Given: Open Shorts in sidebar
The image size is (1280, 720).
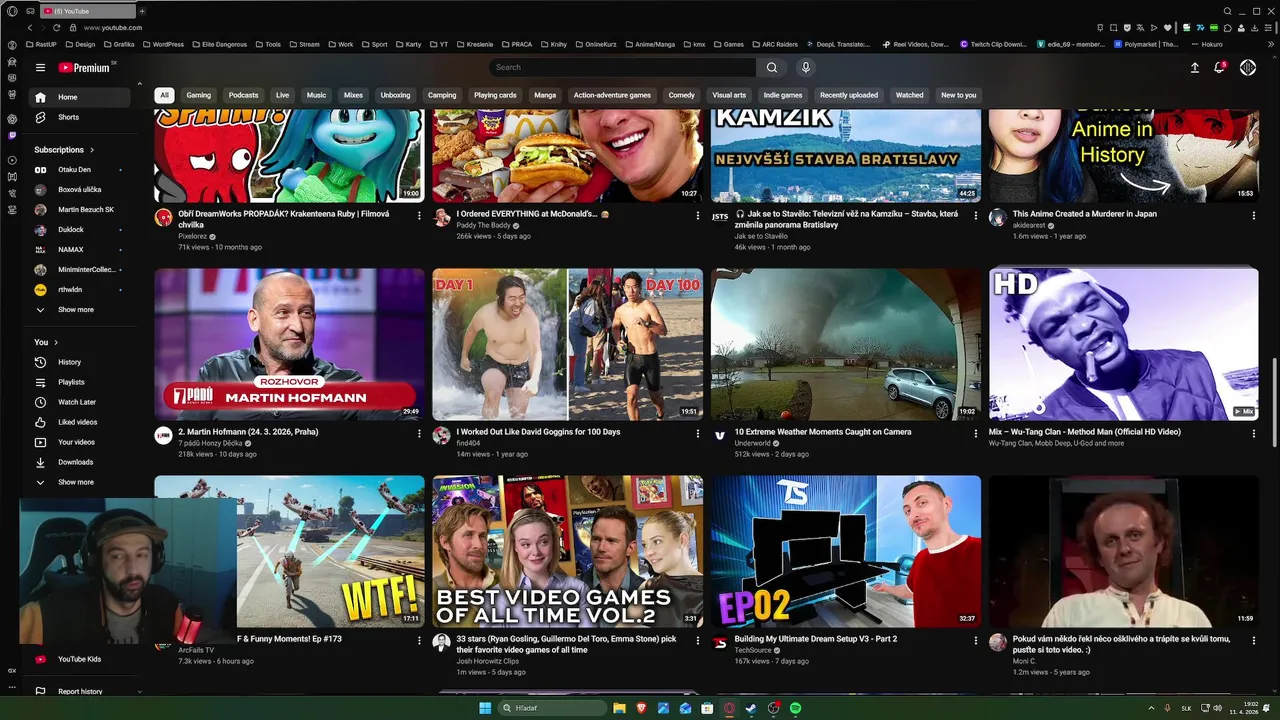Looking at the screenshot, I should 79,117.
